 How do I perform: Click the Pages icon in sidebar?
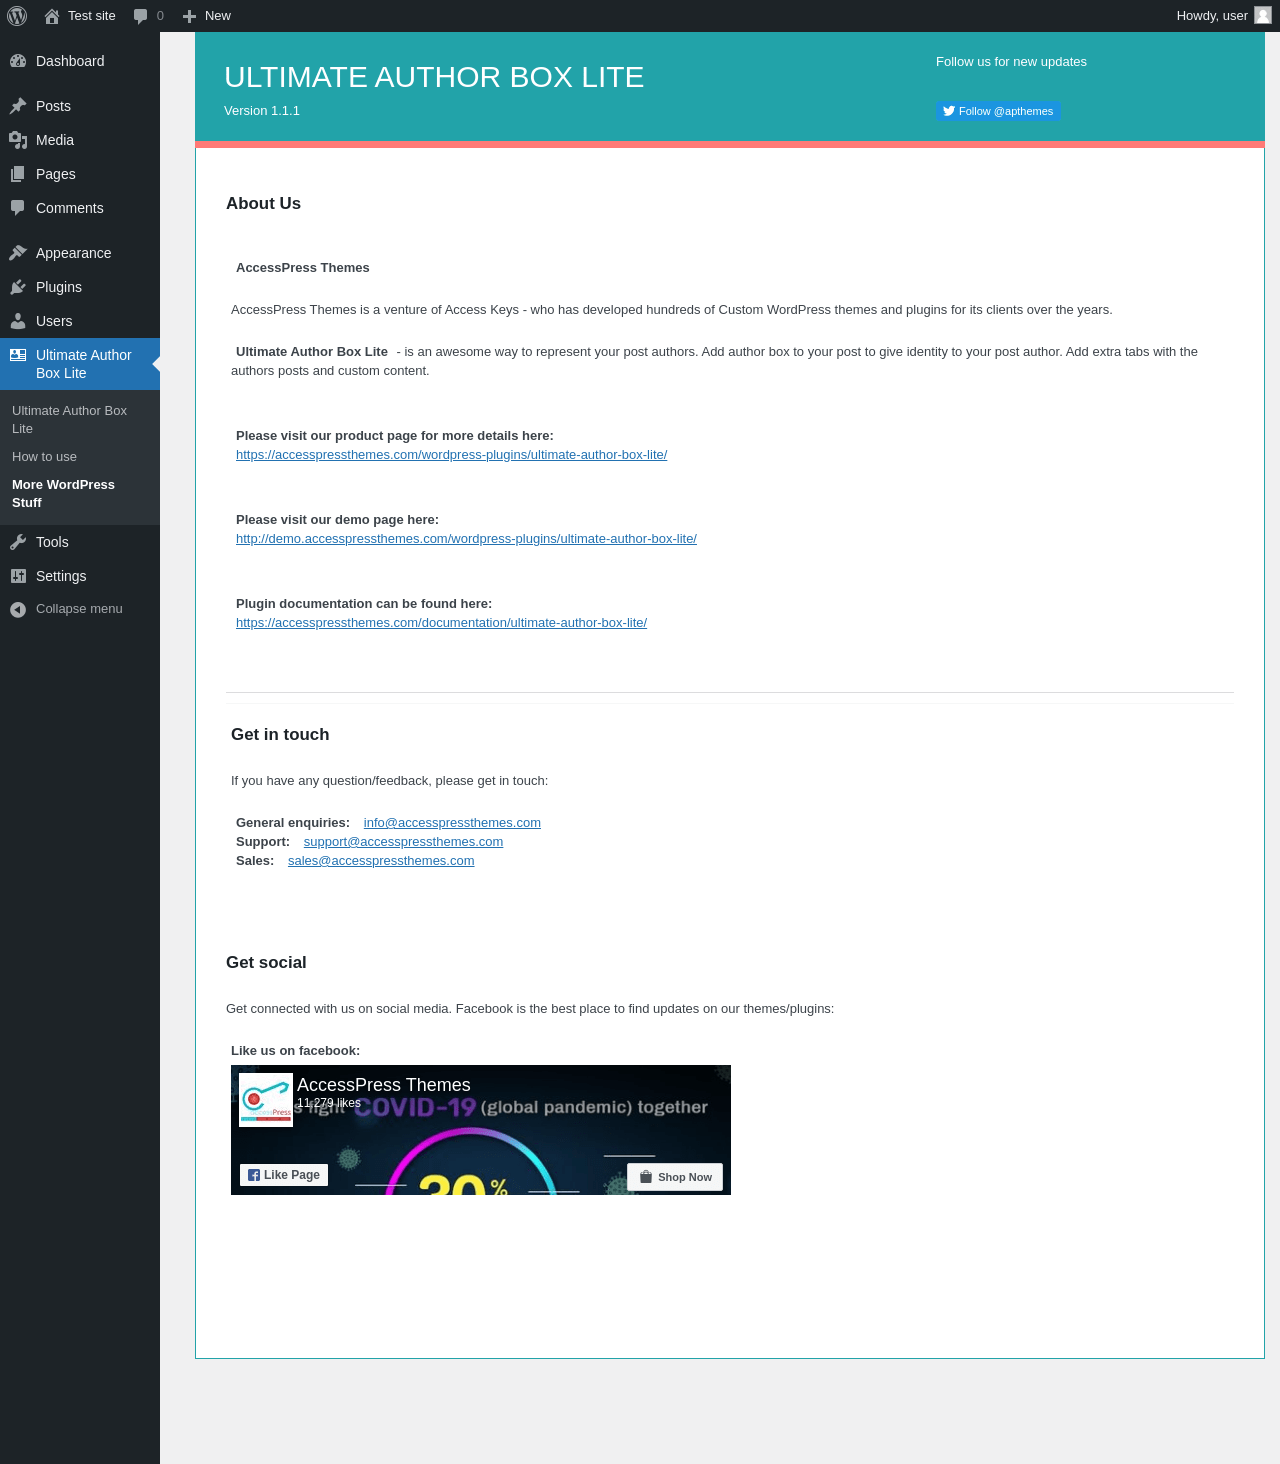(18, 174)
